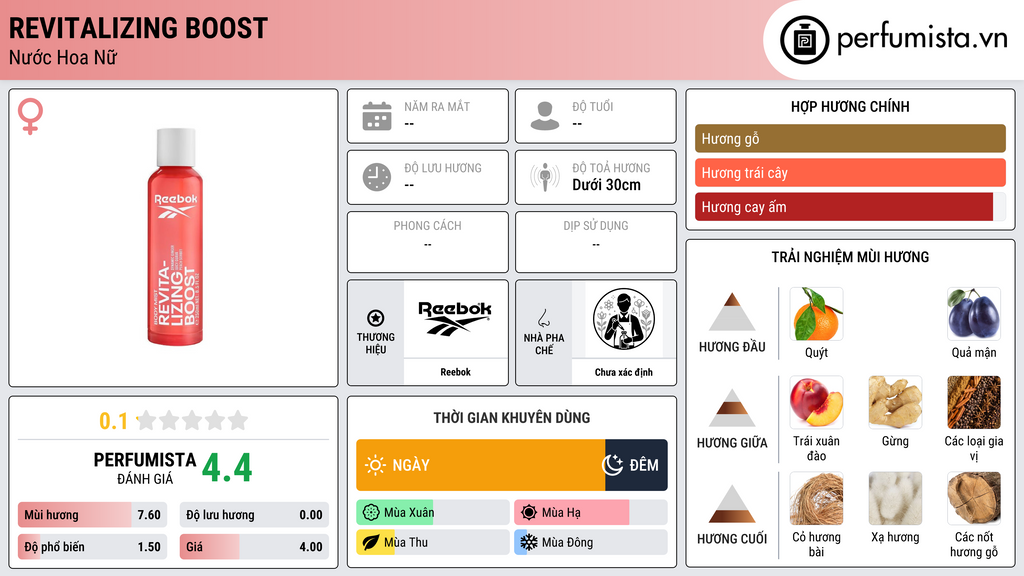The height and width of the screenshot is (576, 1024).
Task: Click the Nước Hoa Nữ subtitle
Action: click(63, 58)
